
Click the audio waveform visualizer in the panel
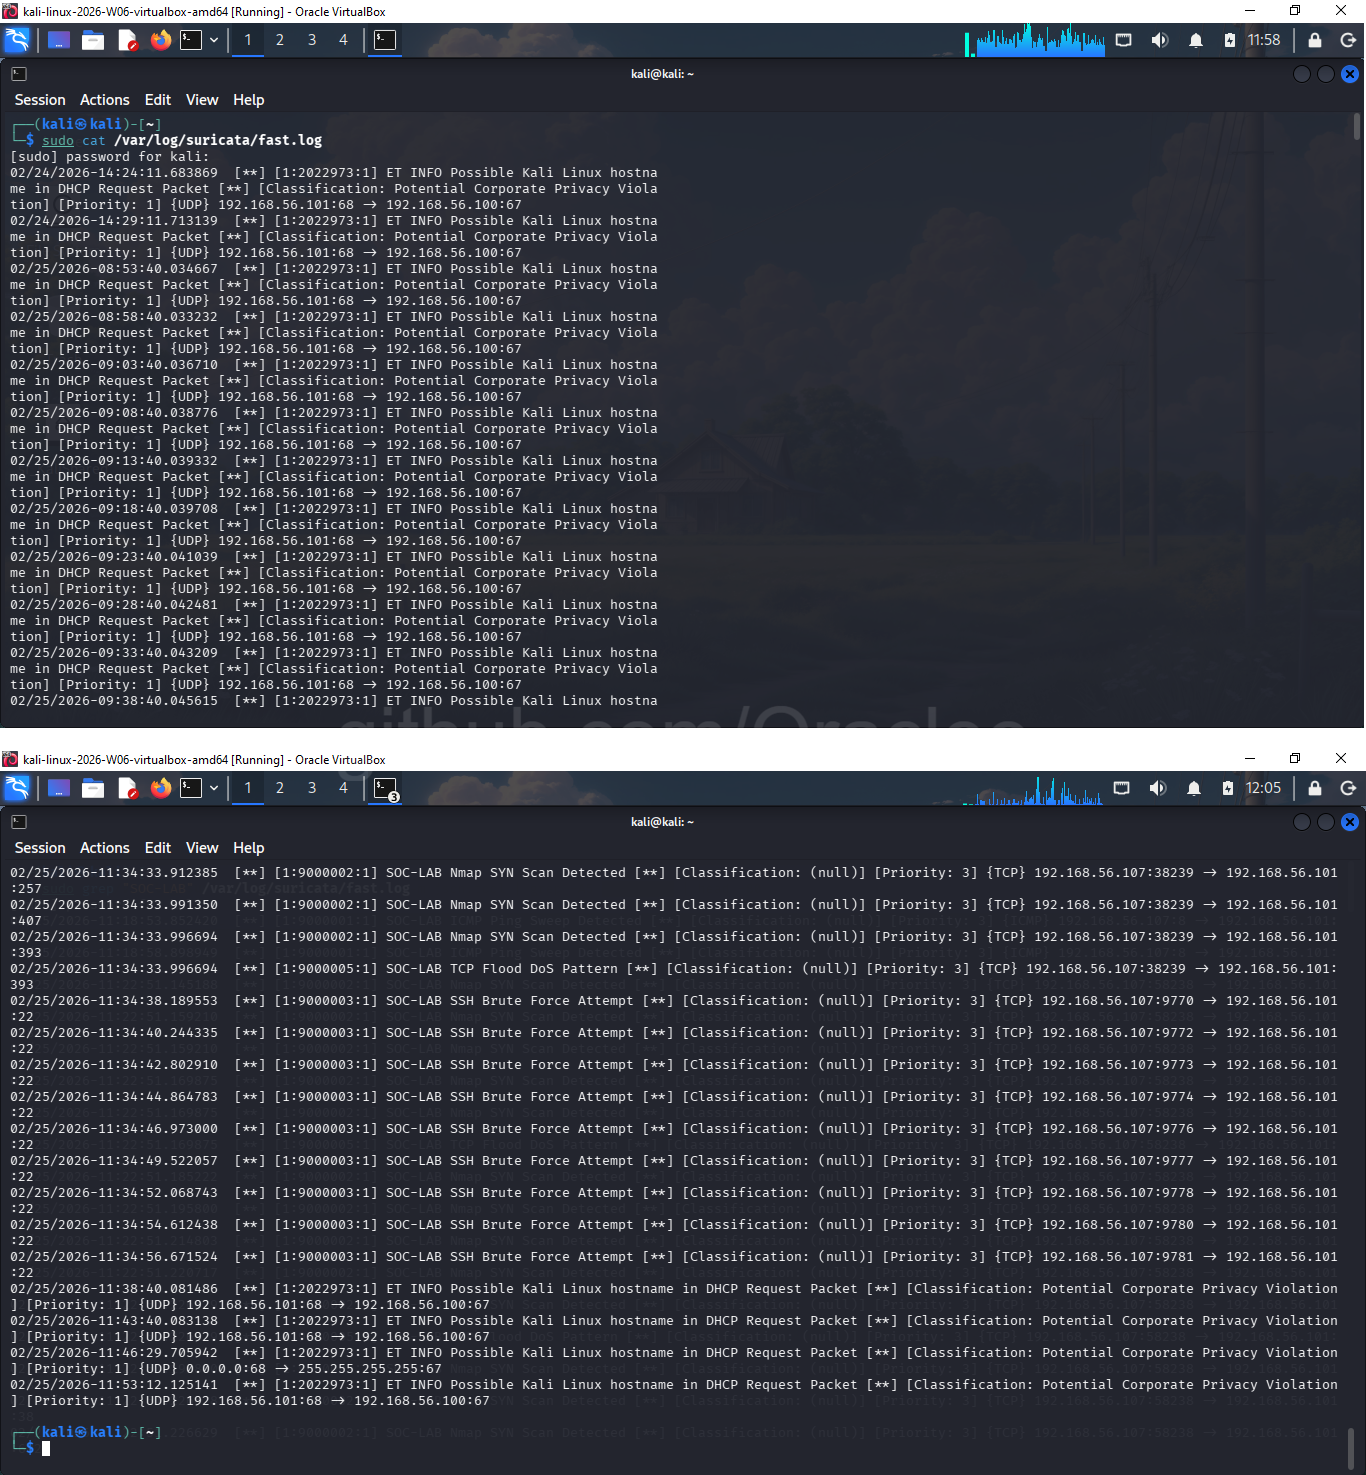(x=1035, y=40)
